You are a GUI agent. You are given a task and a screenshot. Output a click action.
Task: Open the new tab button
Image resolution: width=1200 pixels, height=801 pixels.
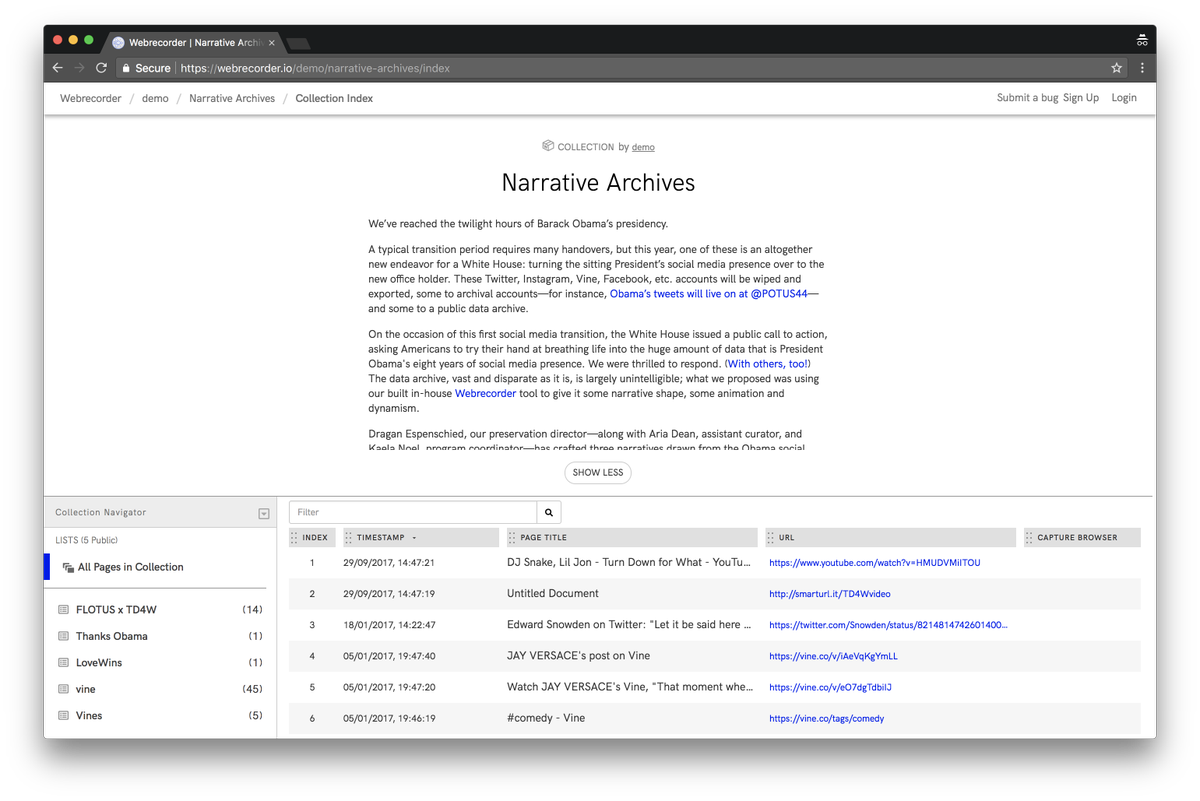298,43
